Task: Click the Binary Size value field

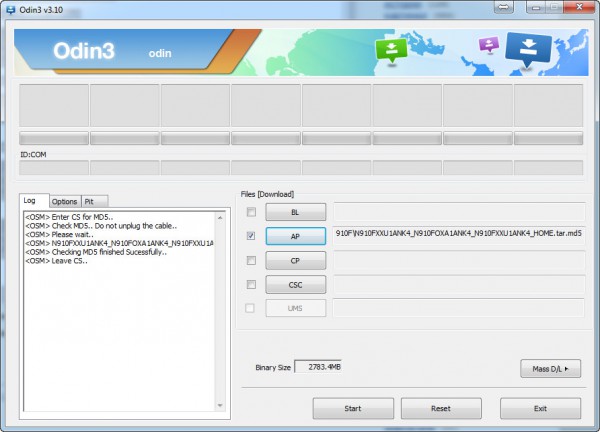Action: coord(318,367)
